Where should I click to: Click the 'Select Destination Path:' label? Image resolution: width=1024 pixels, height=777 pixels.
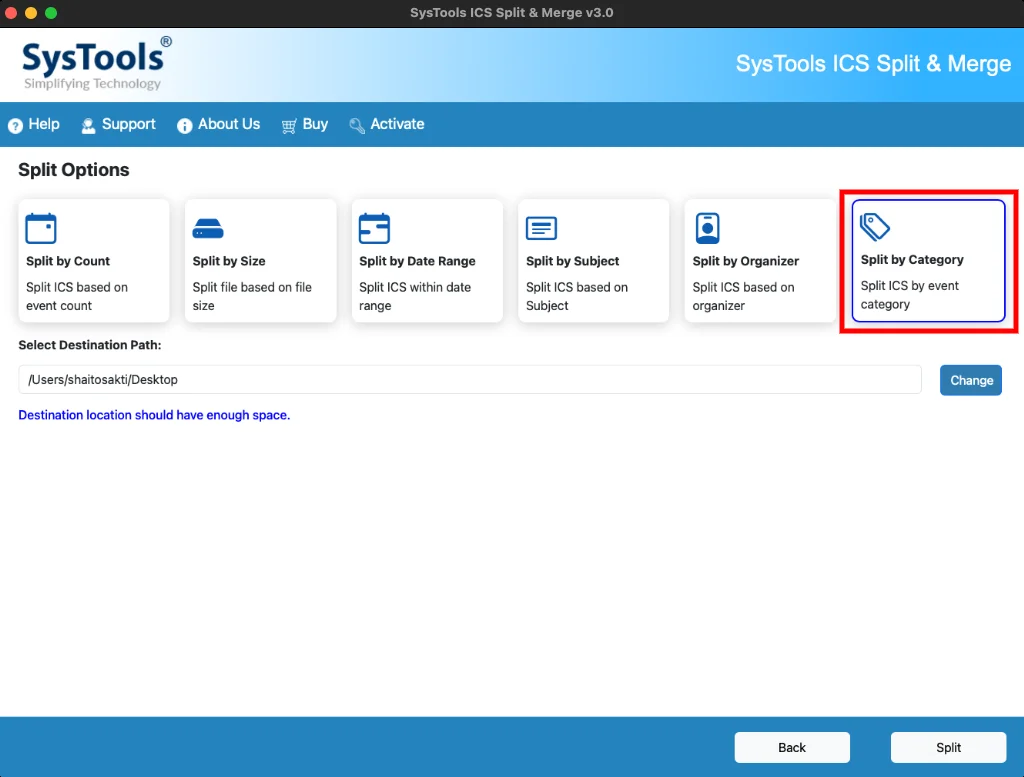[89, 345]
